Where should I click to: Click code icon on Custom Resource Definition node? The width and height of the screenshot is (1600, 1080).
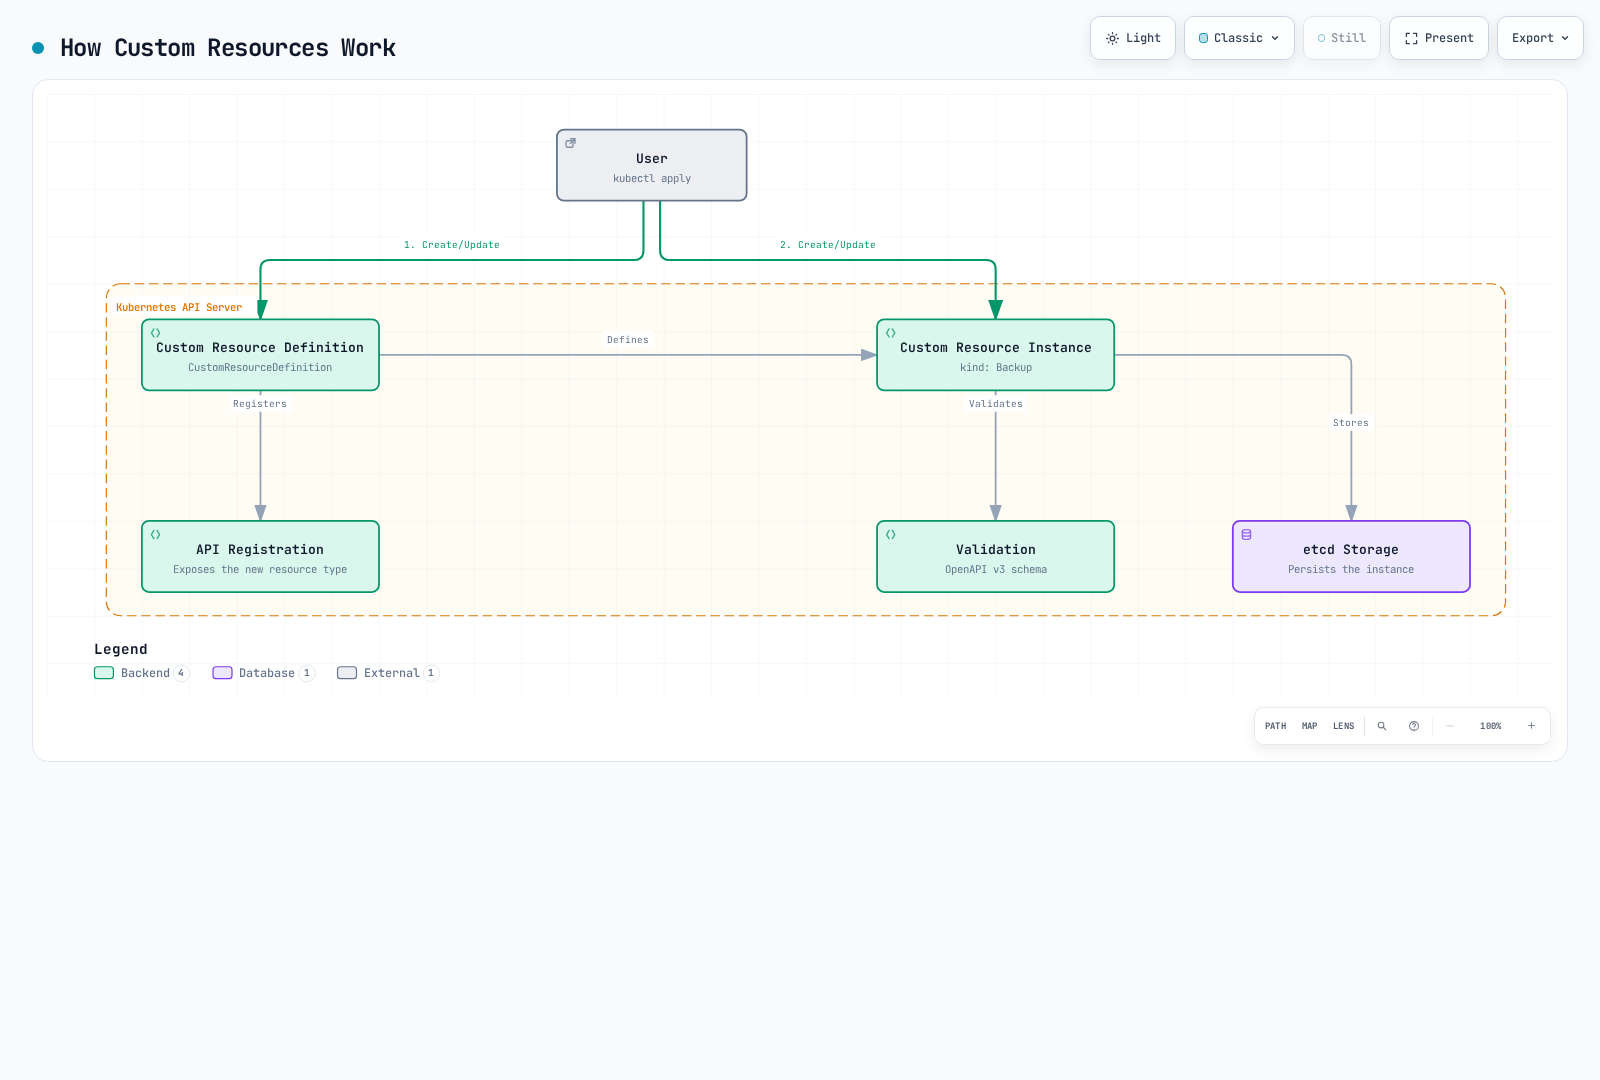click(x=156, y=333)
